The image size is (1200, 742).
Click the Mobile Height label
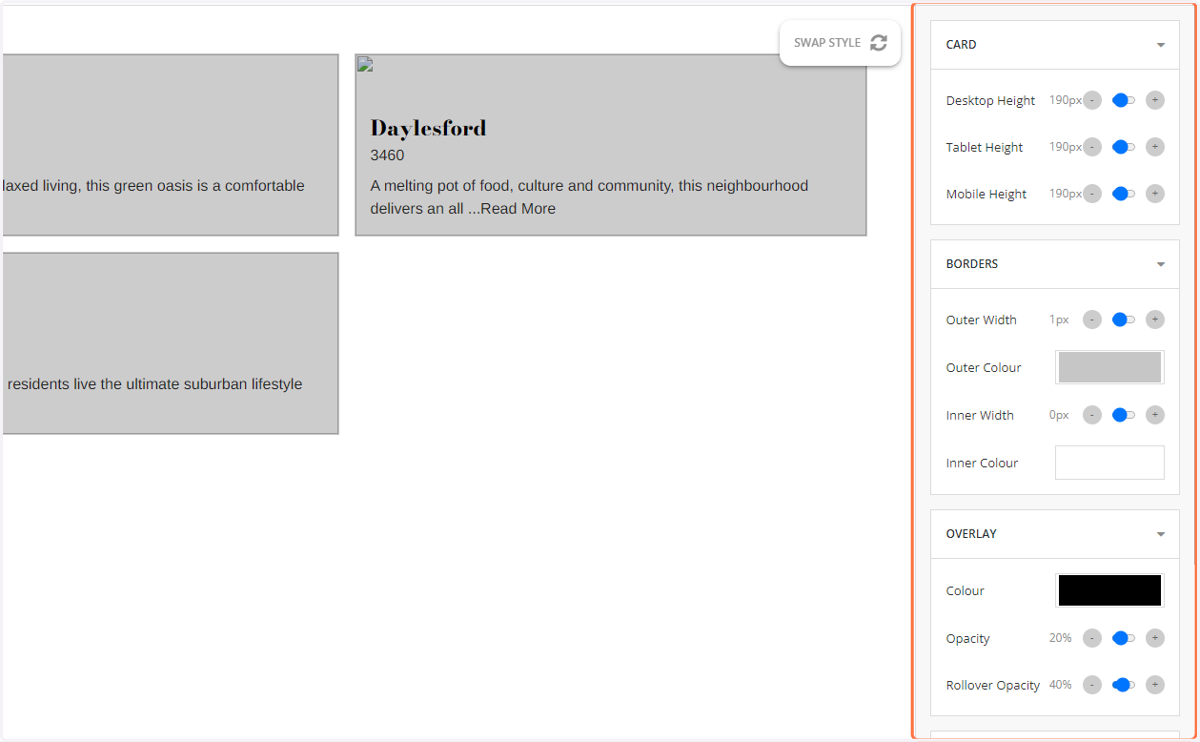point(986,195)
